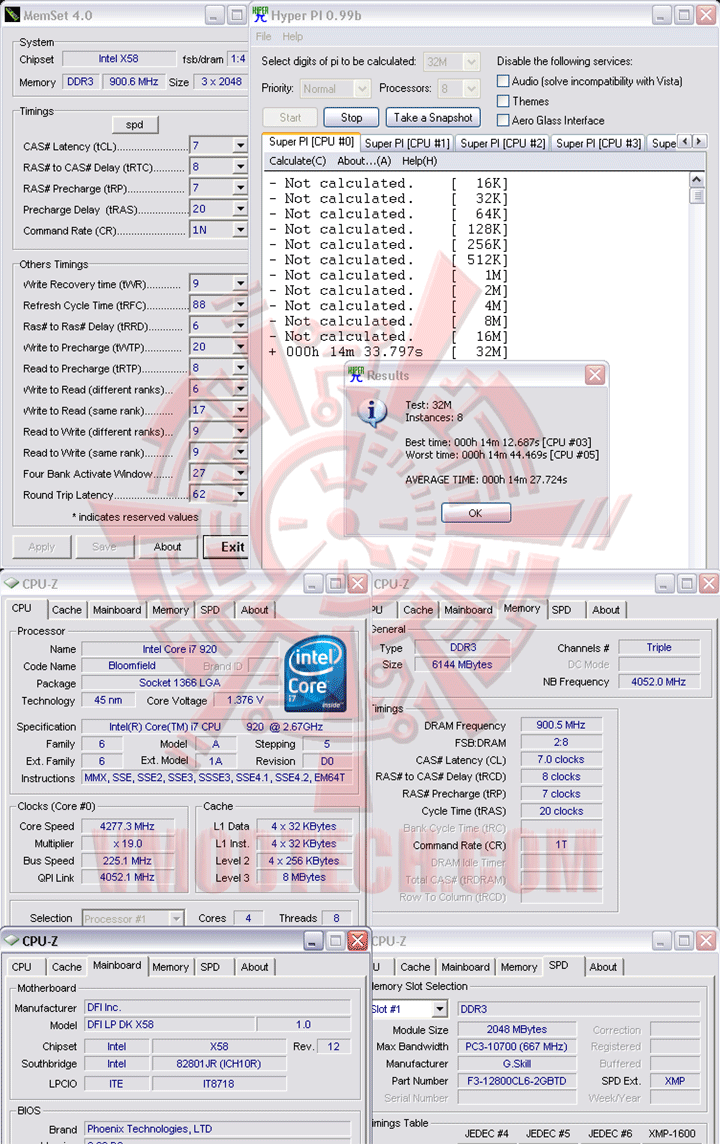
Task: Open the RAS# Precharge (tRP) dropdown
Action: point(240,188)
